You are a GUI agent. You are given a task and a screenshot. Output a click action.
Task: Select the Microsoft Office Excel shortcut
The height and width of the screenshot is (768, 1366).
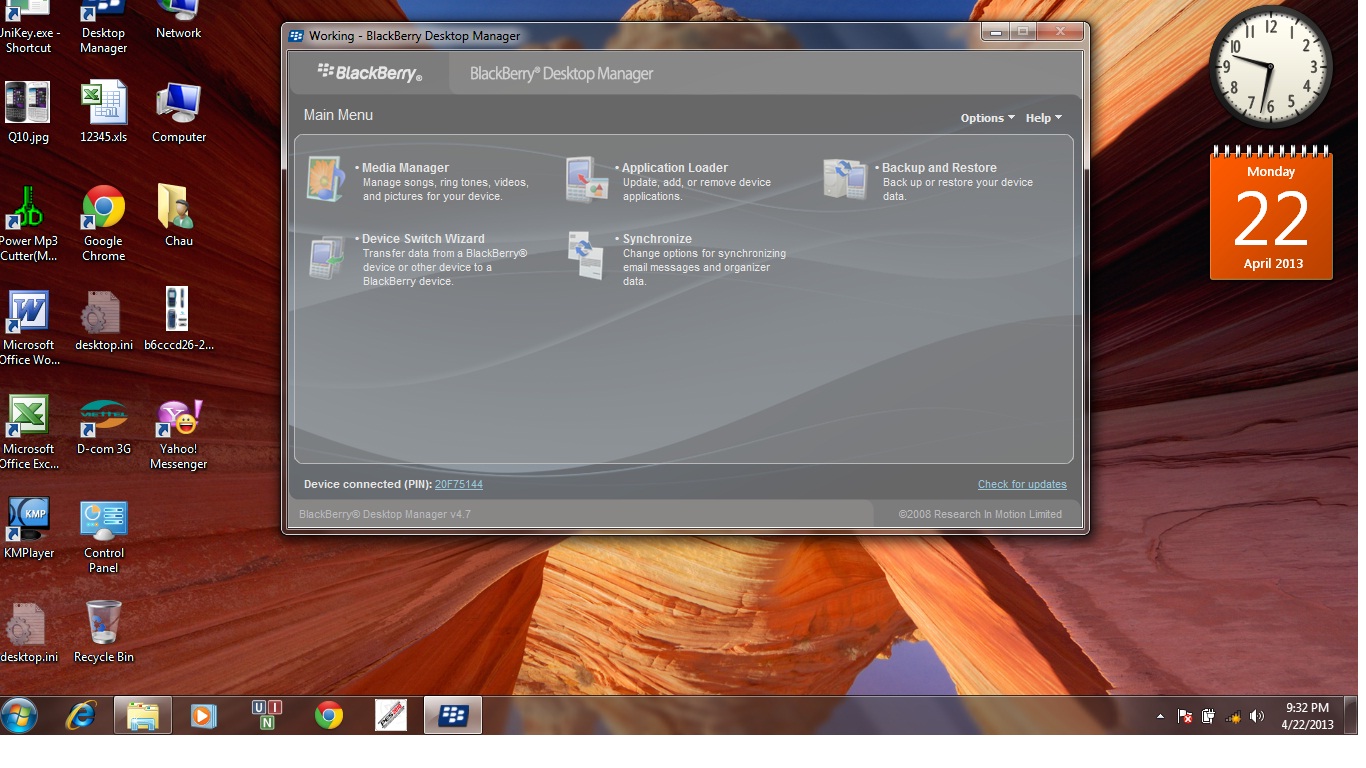pos(28,432)
